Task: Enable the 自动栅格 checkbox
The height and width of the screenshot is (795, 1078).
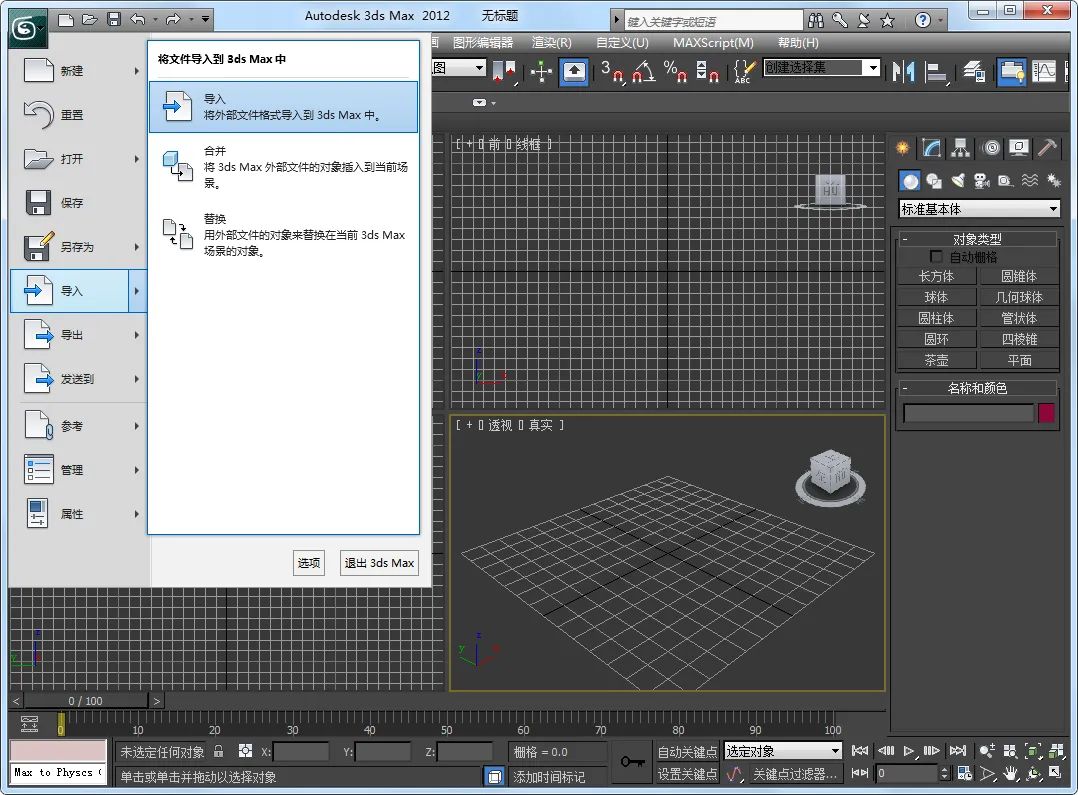Action: point(936,257)
